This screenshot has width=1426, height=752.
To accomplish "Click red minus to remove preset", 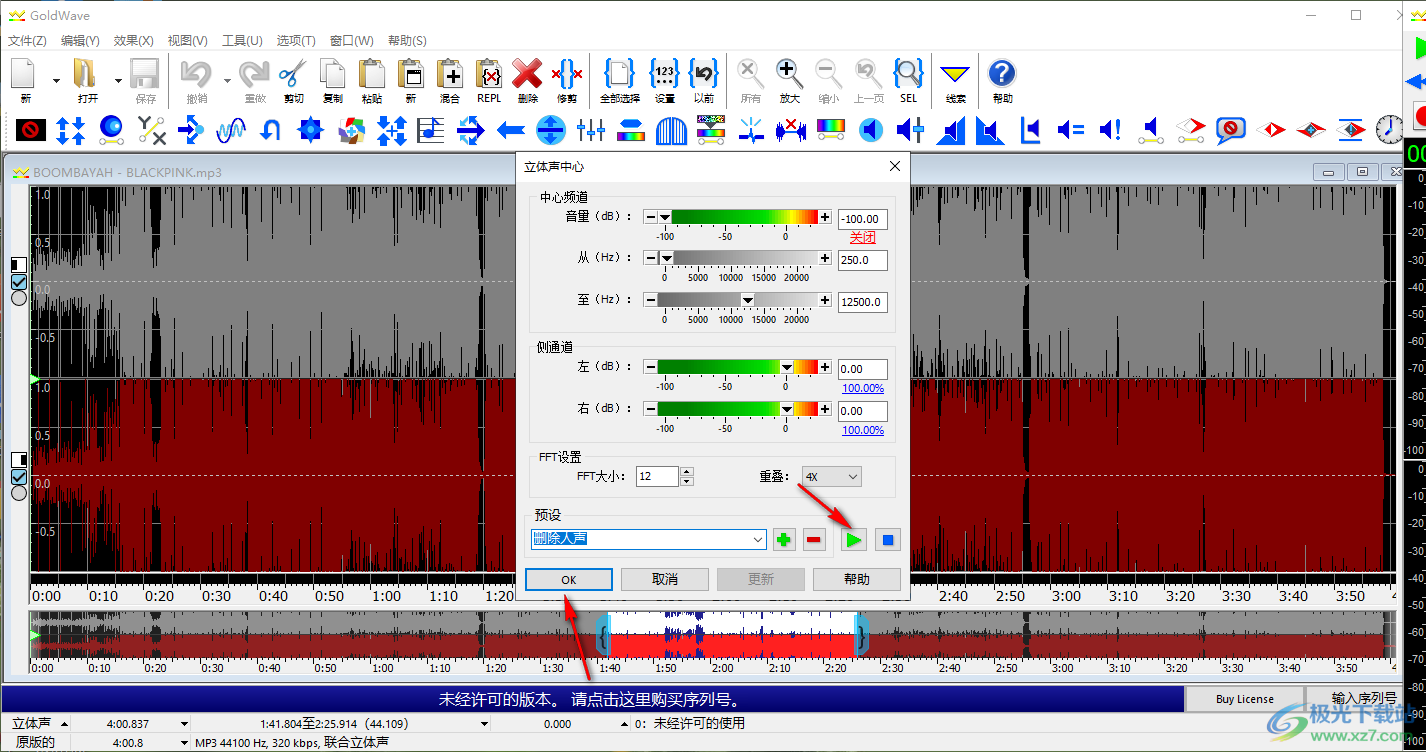I will [815, 540].
